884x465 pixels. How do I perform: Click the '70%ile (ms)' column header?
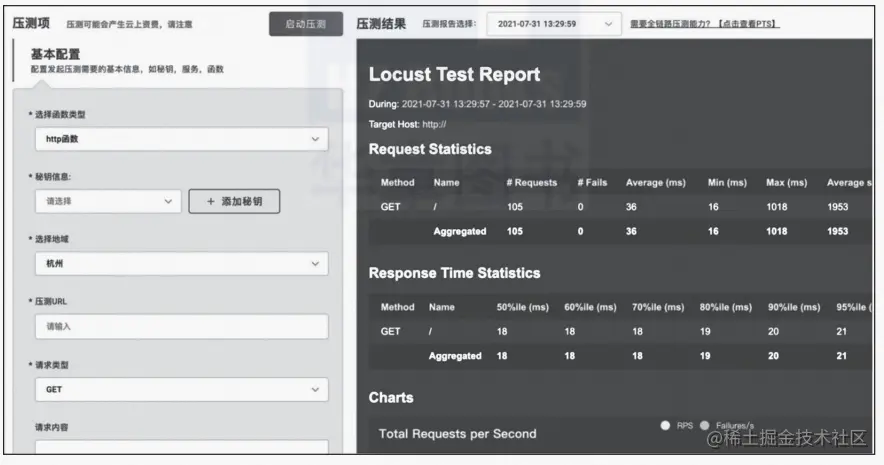(658, 307)
